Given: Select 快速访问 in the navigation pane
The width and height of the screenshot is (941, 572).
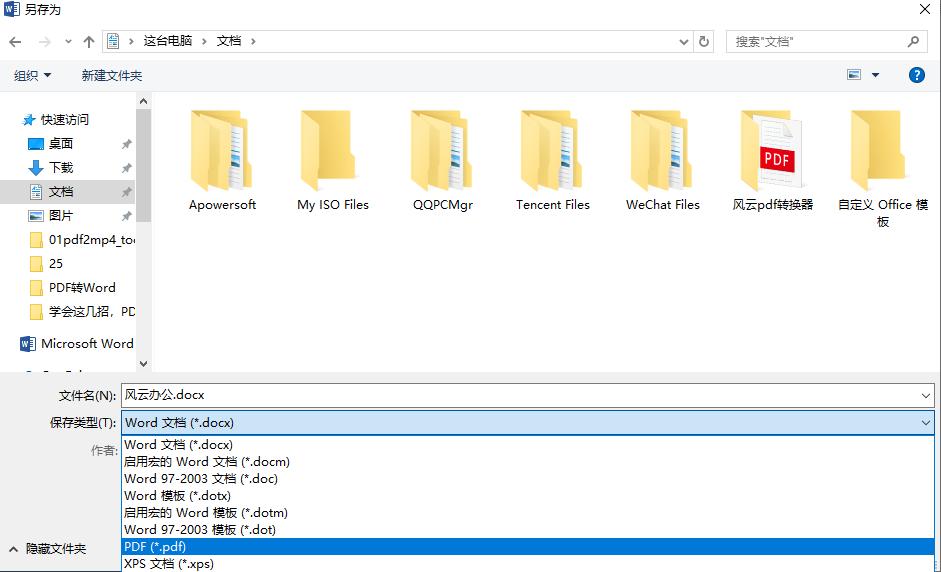Looking at the screenshot, I should [64, 119].
